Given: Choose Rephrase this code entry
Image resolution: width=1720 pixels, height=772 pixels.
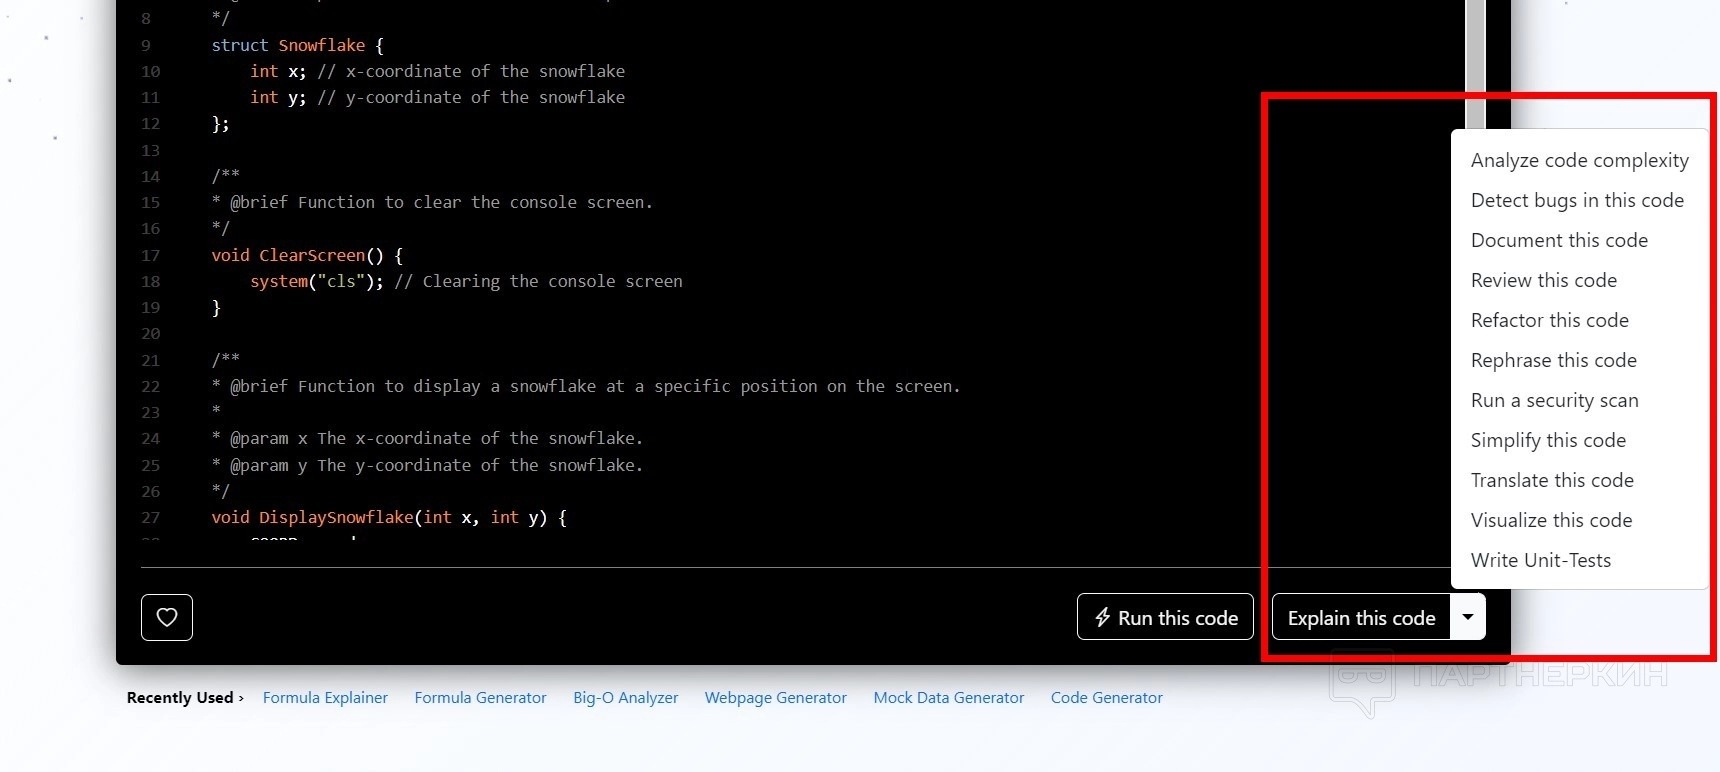Looking at the screenshot, I should (x=1554, y=360).
